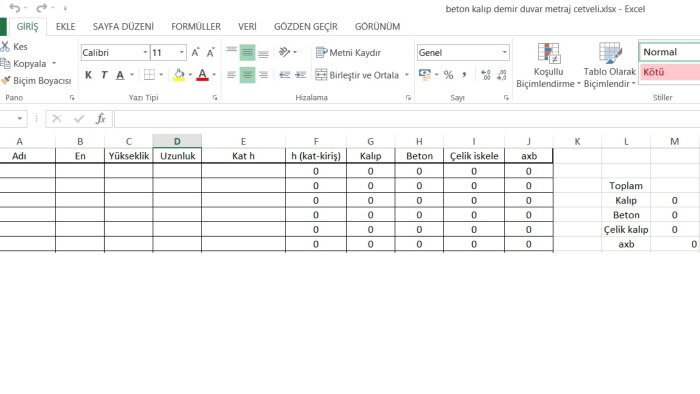Align cell text right

click(263, 75)
